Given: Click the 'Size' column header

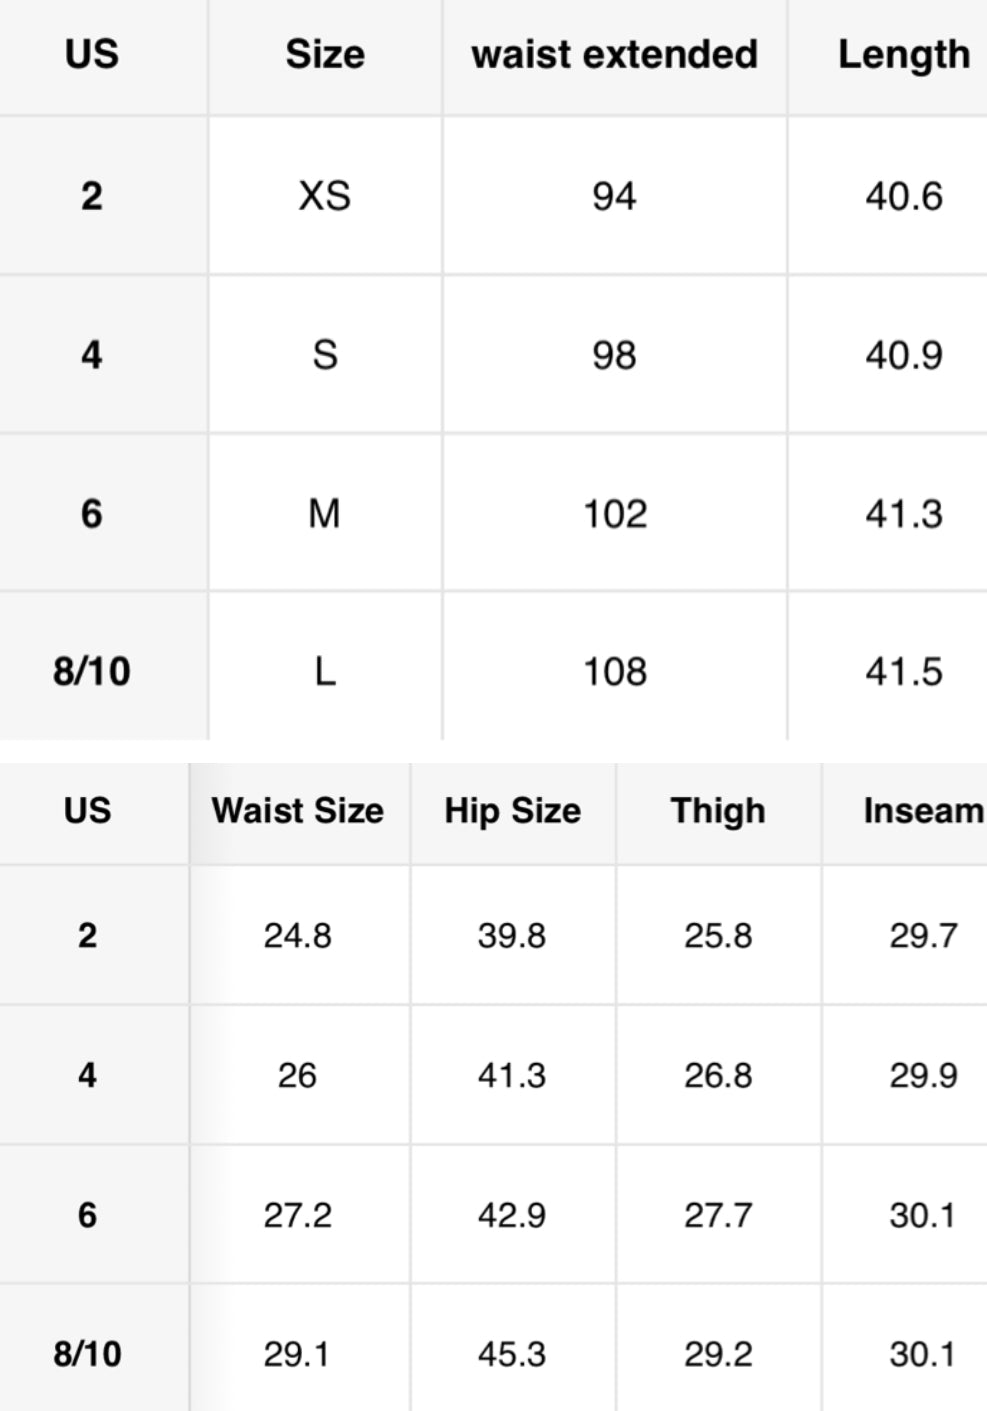Looking at the screenshot, I should [325, 54].
